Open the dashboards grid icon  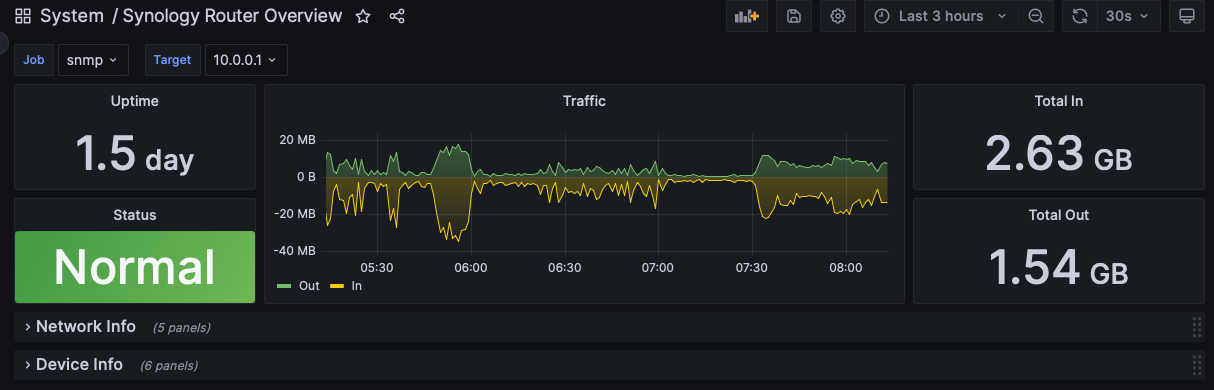coord(22,16)
